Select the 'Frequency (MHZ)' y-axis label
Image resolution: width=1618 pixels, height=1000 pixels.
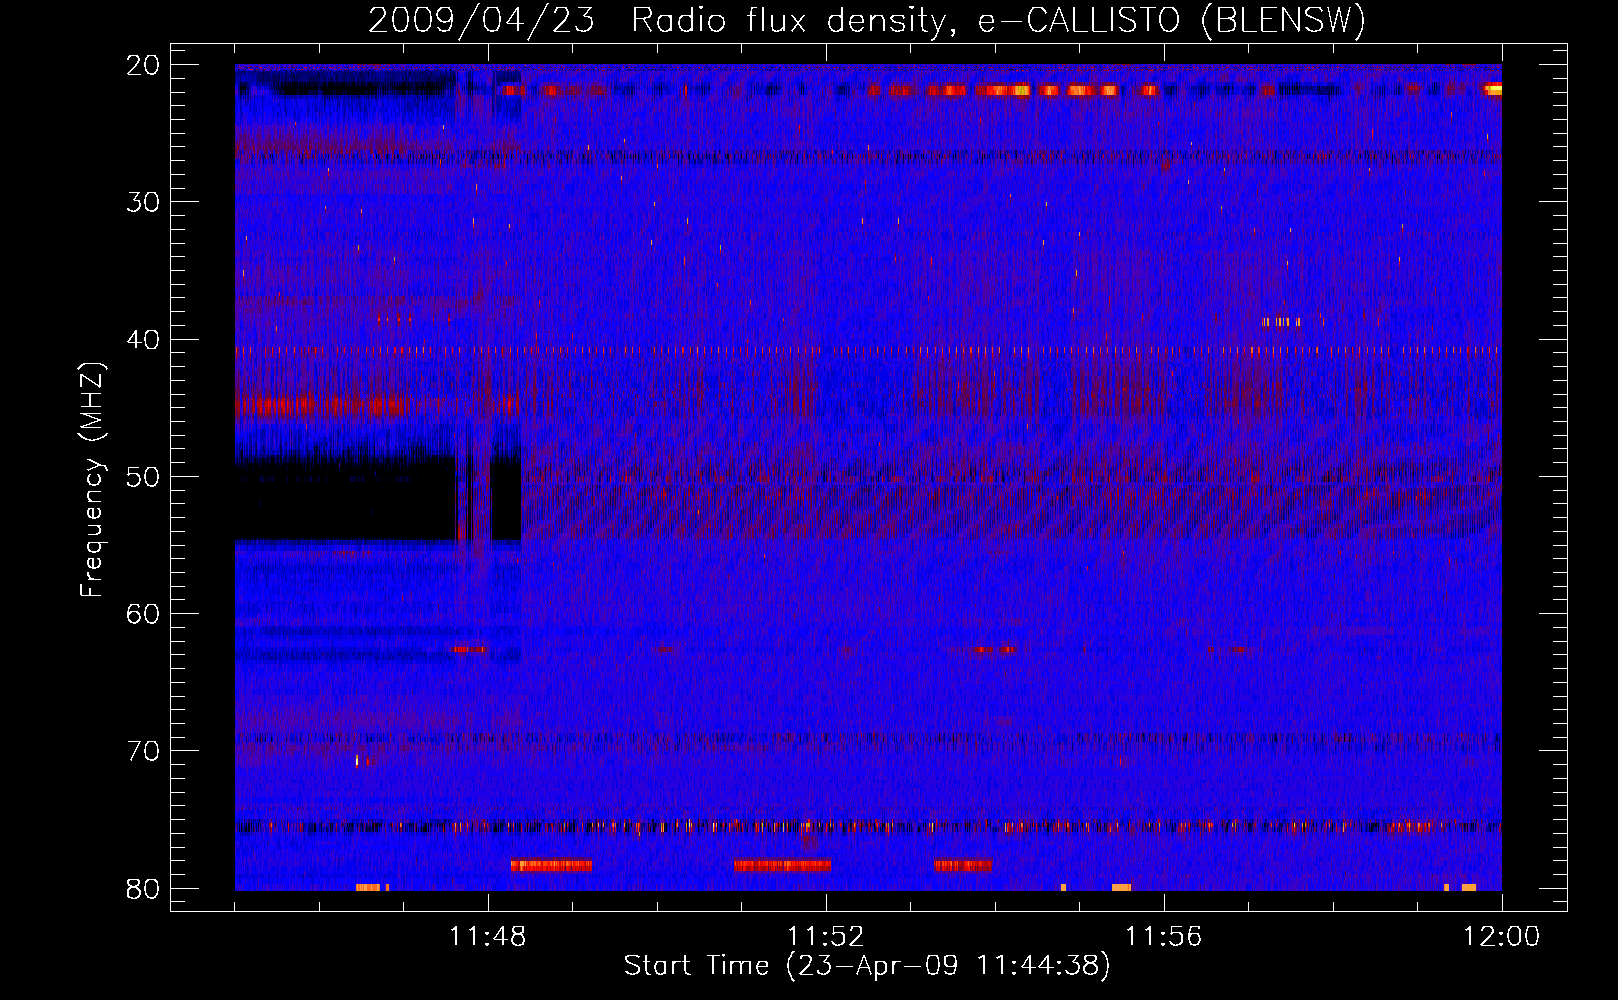(x=92, y=480)
